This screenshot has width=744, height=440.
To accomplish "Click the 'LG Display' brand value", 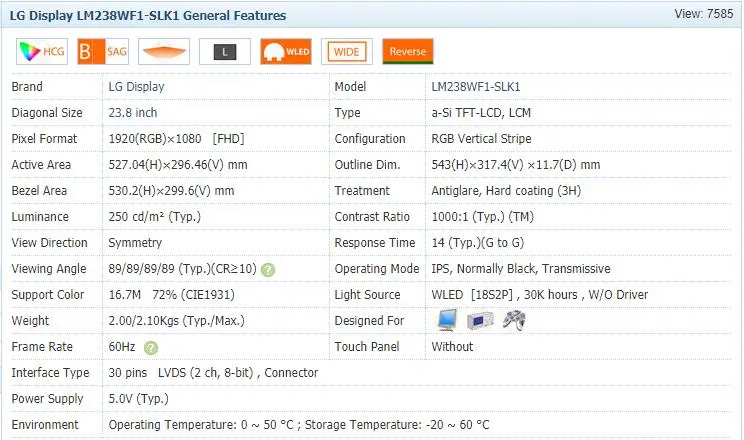I will point(136,87).
